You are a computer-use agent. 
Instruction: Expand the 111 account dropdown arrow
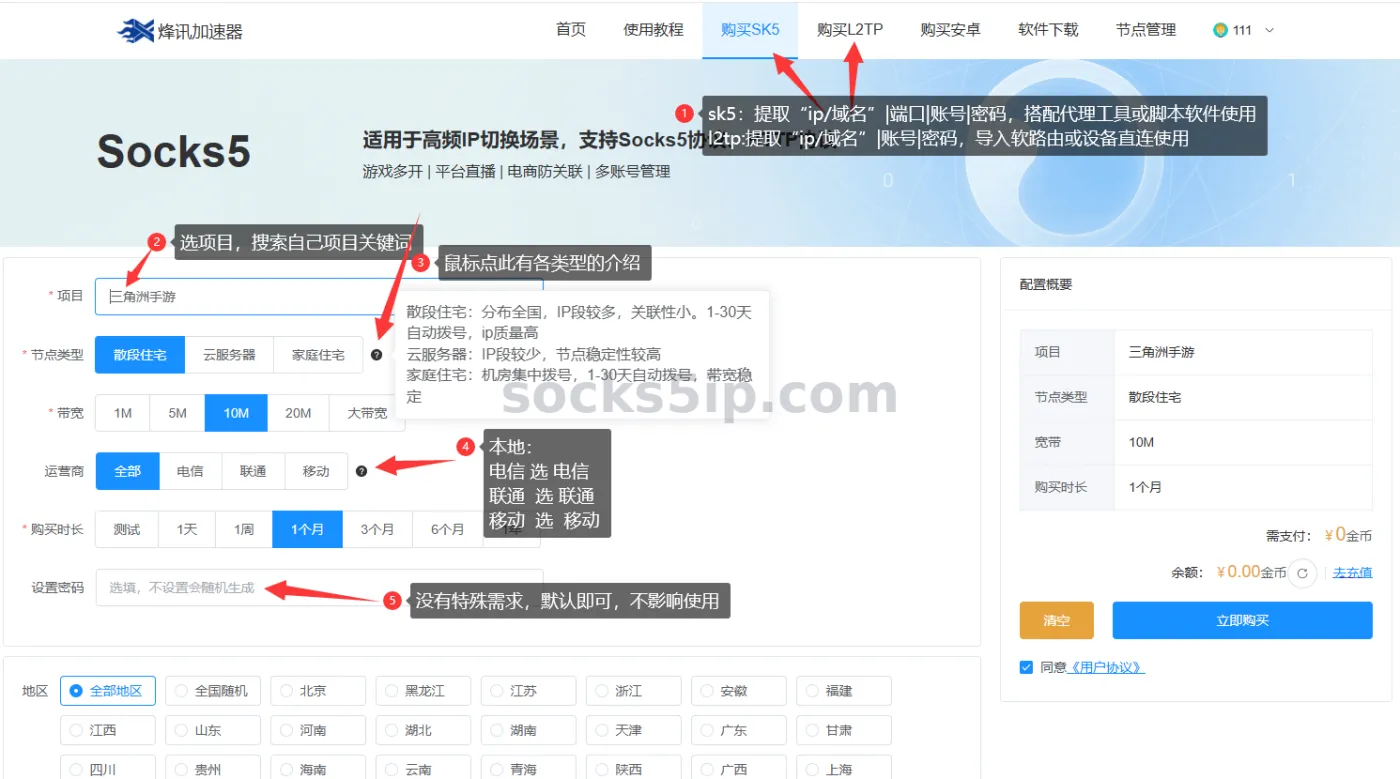[x=1270, y=30]
